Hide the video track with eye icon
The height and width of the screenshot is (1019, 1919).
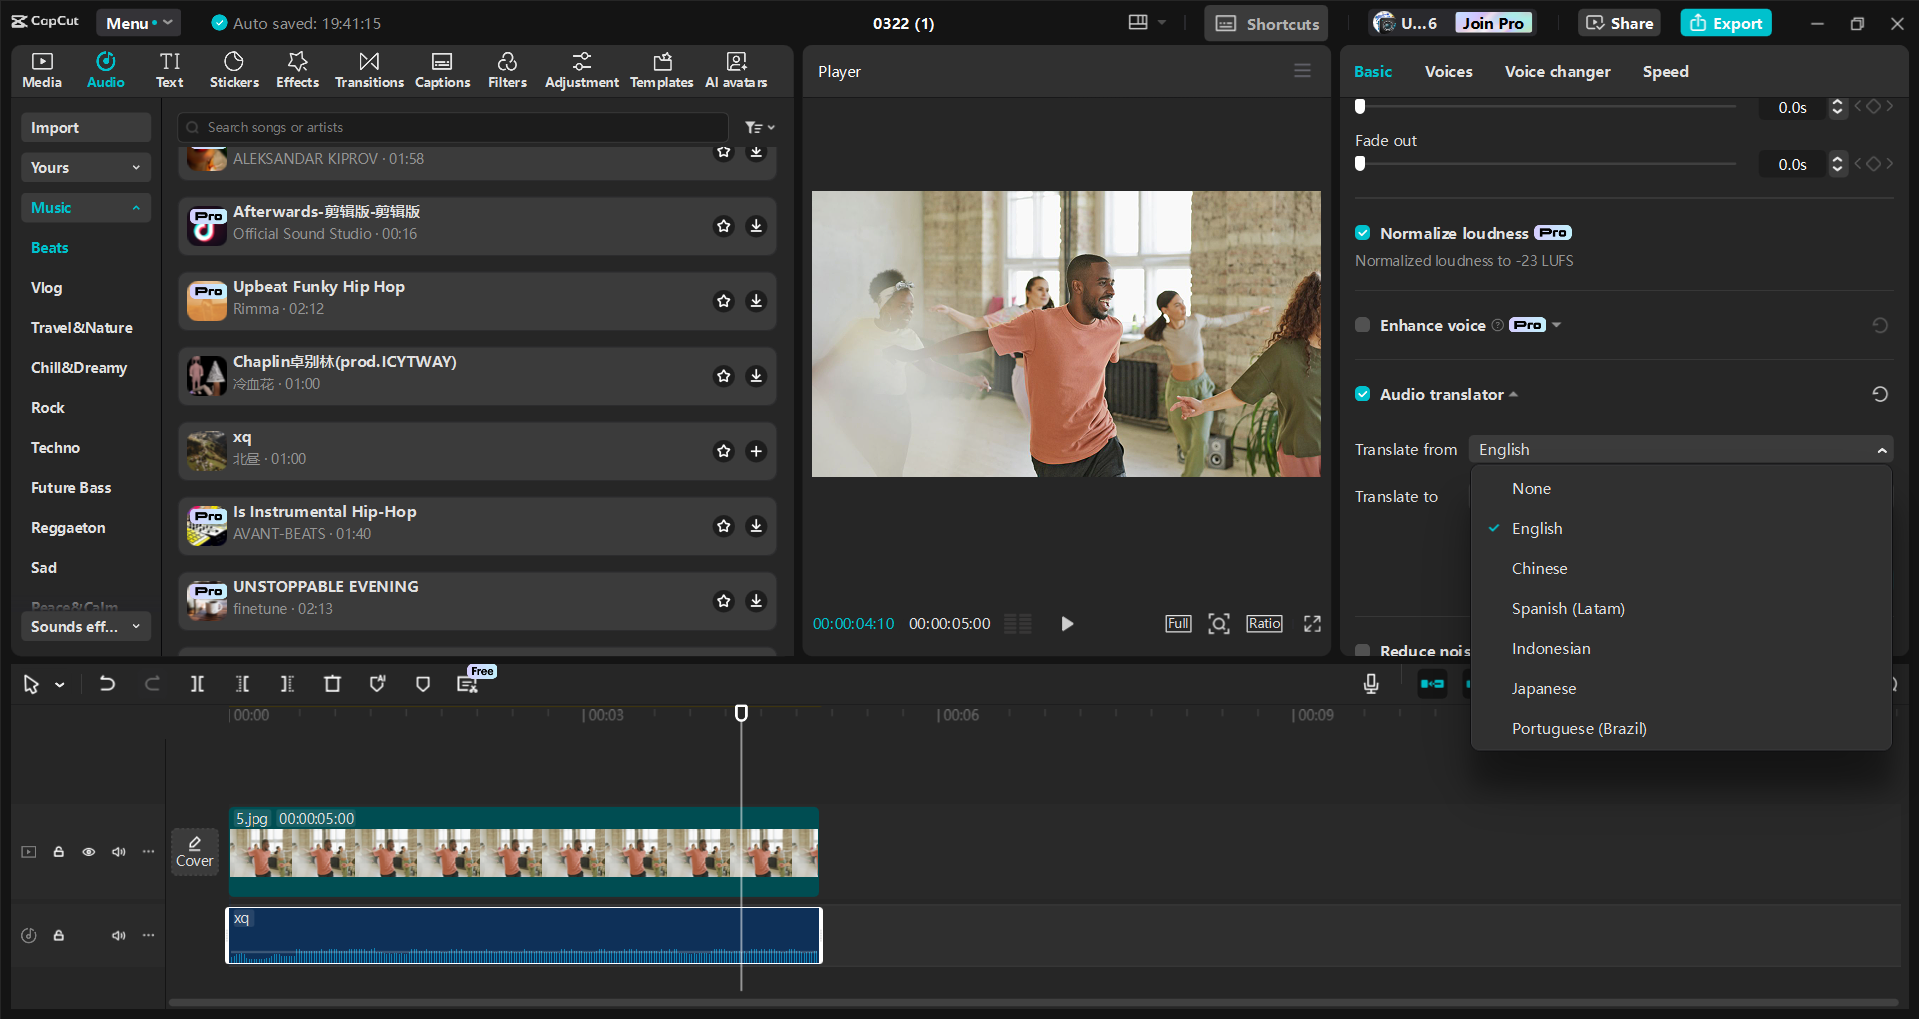click(89, 852)
